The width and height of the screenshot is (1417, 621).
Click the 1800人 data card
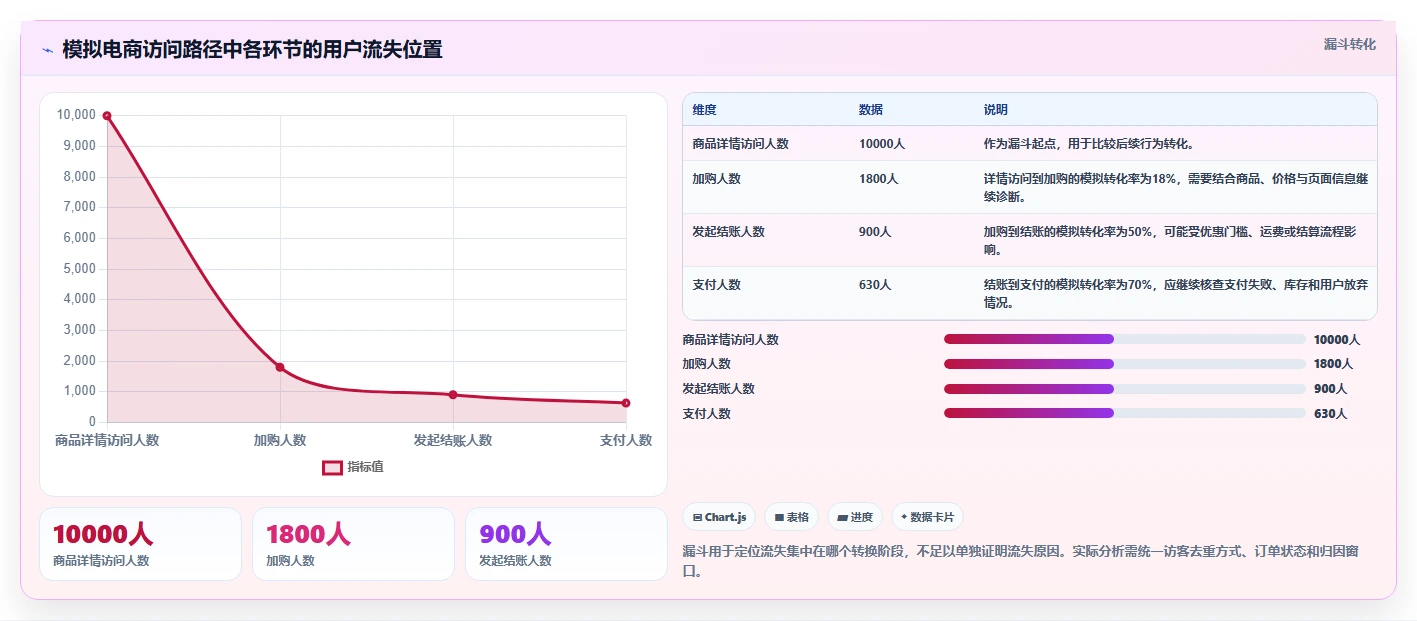coord(353,544)
